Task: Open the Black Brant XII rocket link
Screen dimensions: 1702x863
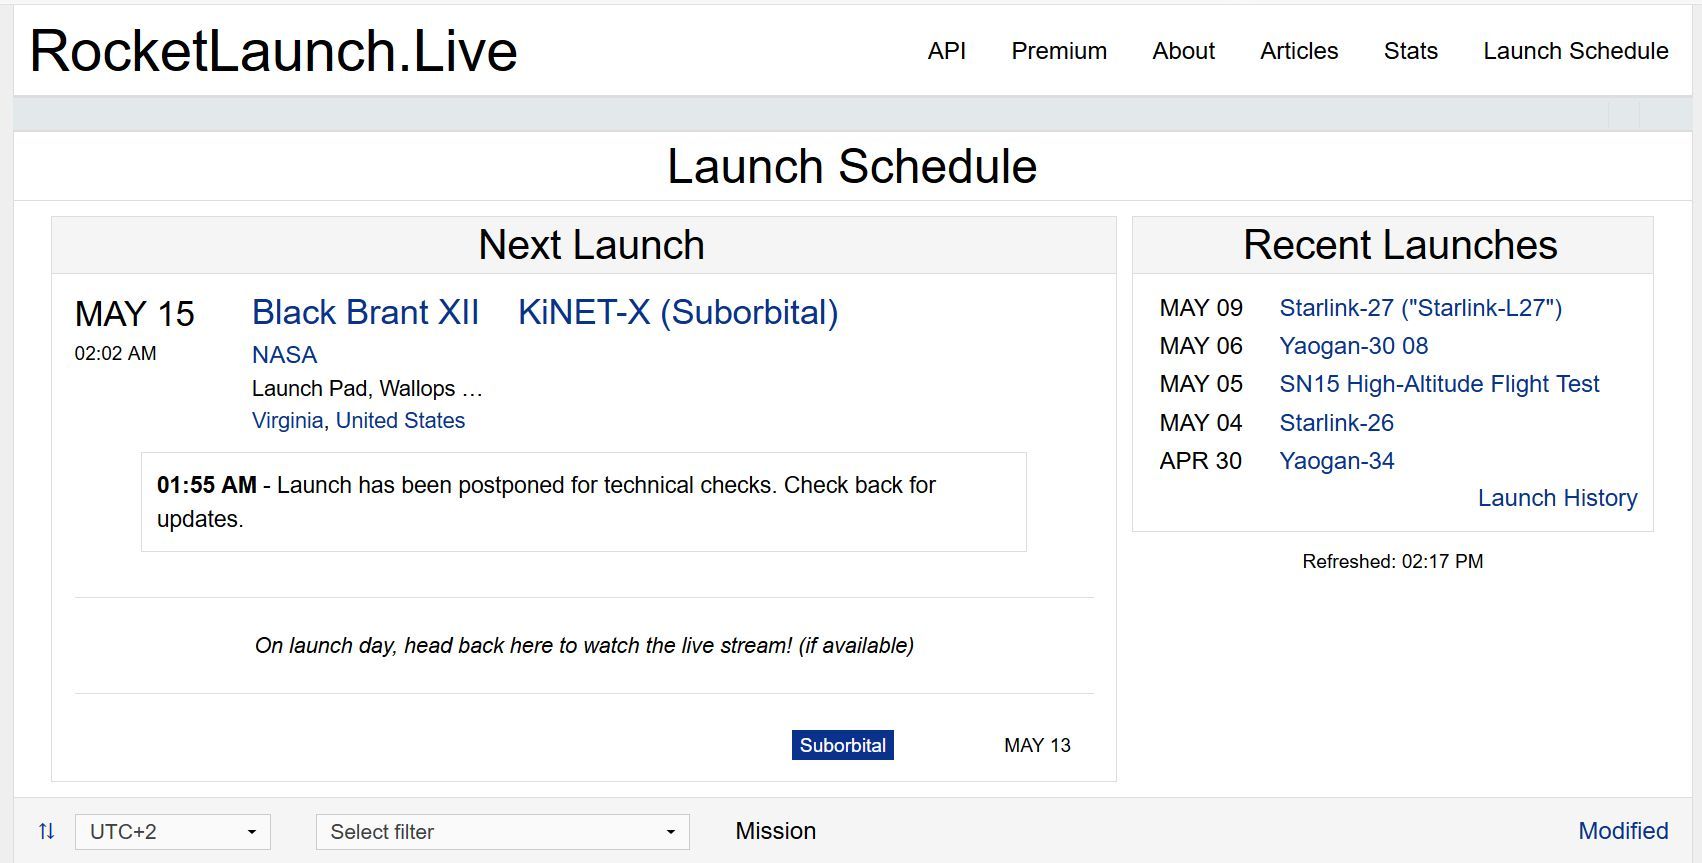Action: point(365,312)
